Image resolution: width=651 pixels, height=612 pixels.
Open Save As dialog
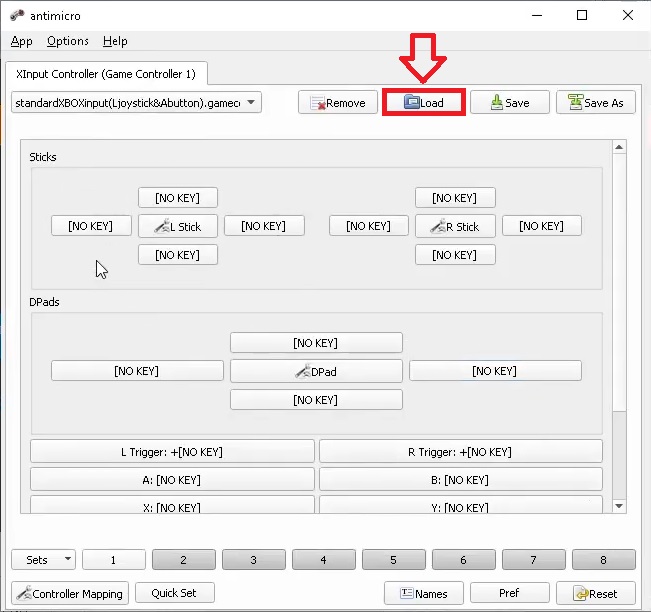click(x=596, y=103)
